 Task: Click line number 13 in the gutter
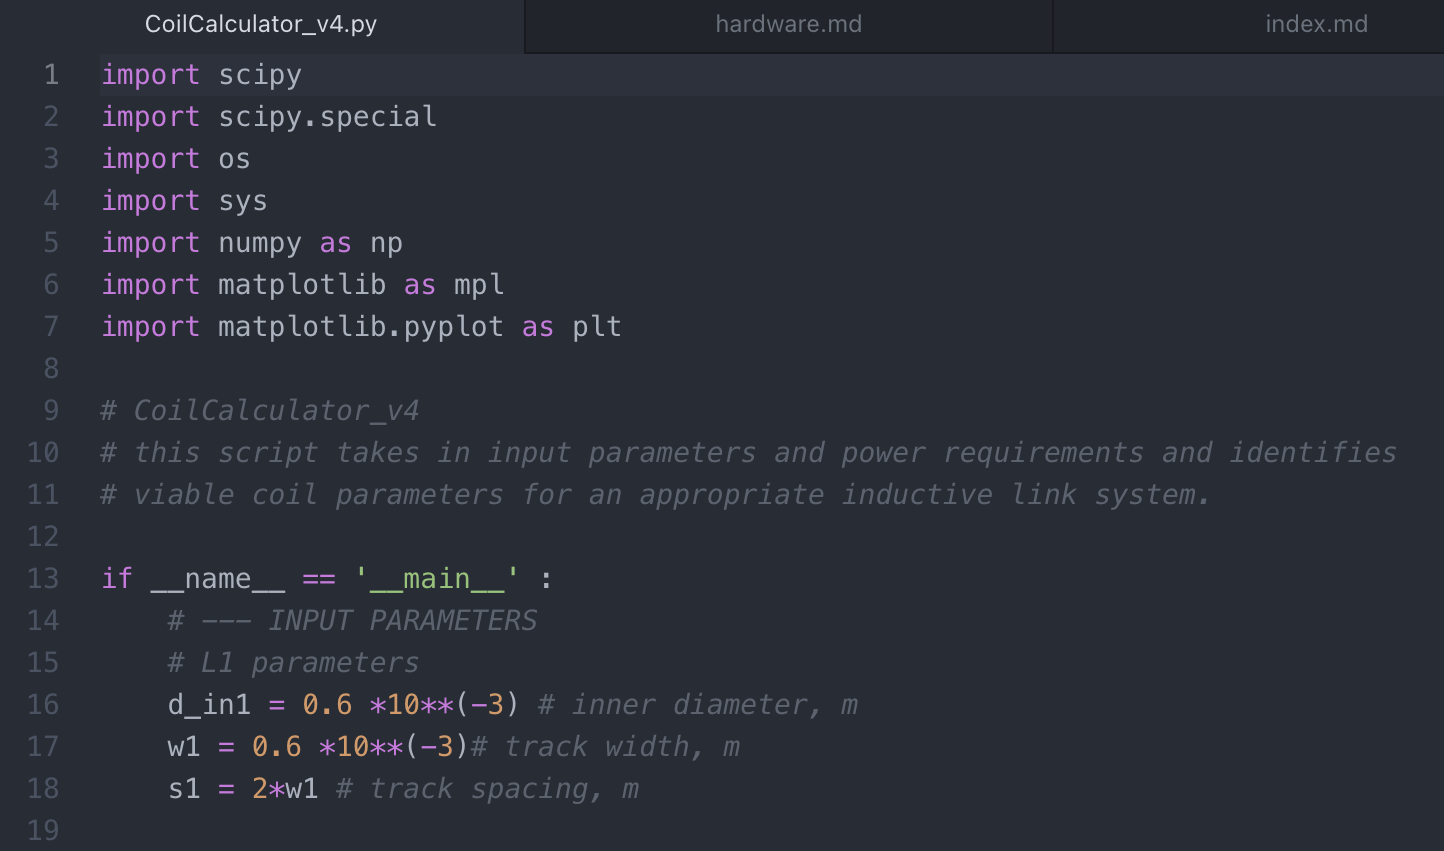[43, 579]
